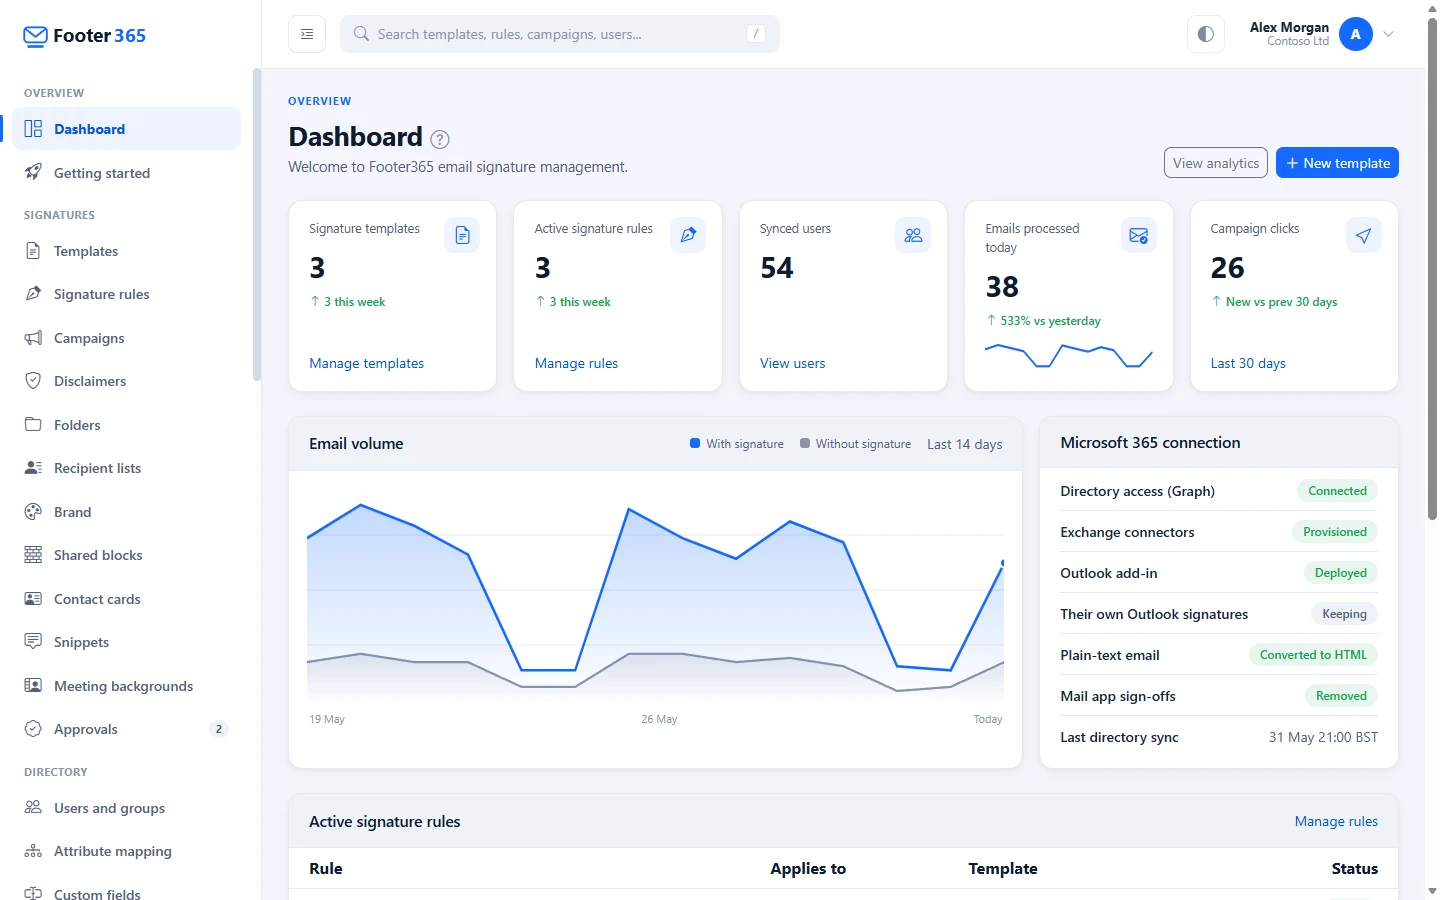Click the Campaign clicks card paper-plane icon

(1364, 235)
